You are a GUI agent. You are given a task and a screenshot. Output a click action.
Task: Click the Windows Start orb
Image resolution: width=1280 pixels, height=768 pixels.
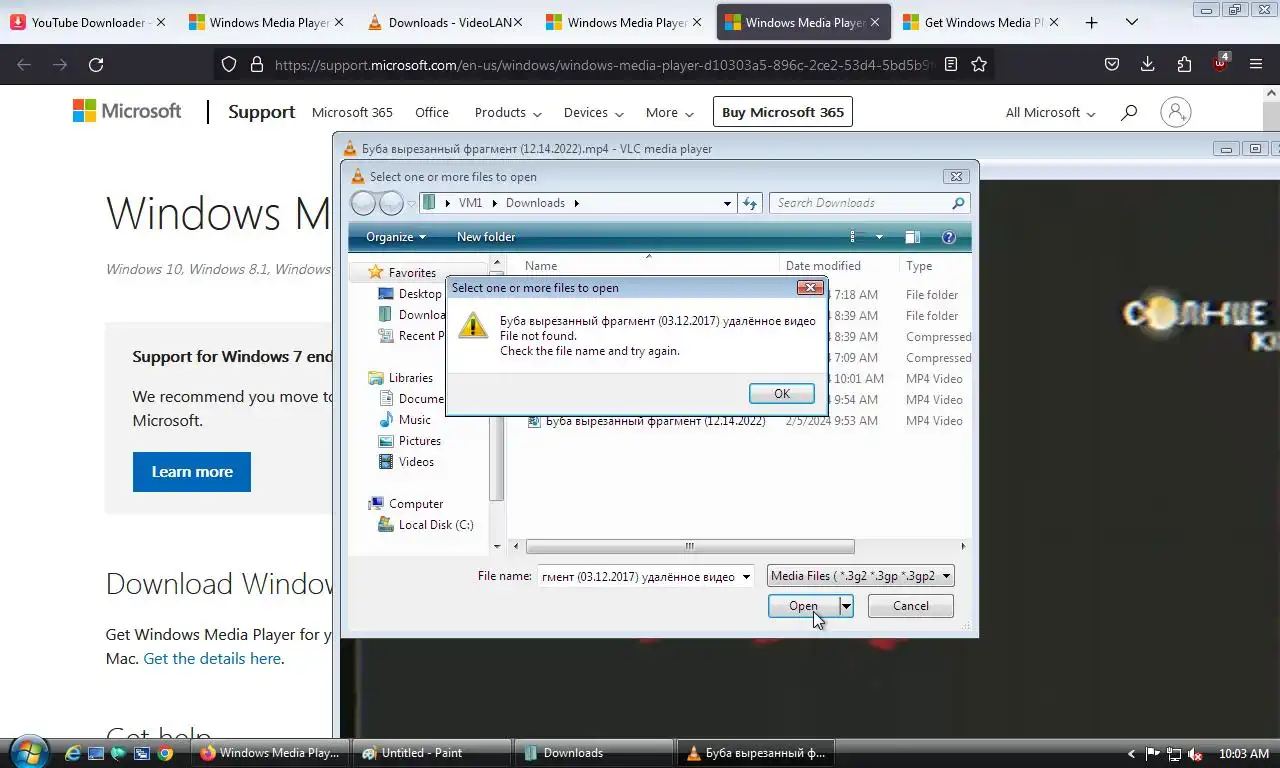pos(28,752)
